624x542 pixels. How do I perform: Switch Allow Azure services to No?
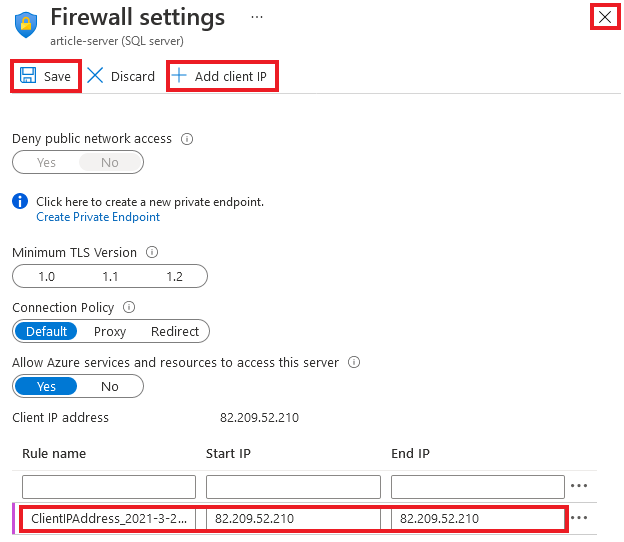pos(109,387)
